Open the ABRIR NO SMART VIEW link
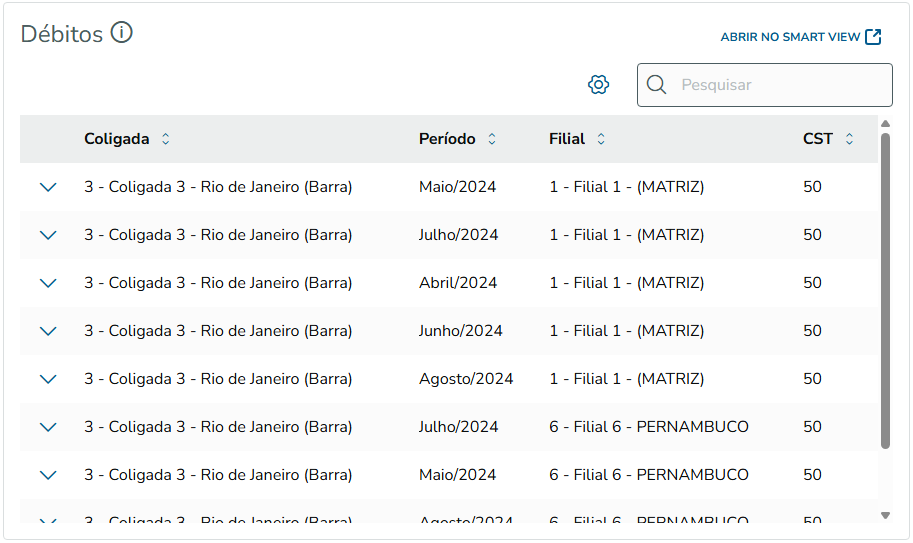The image size is (913, 543). tap(790, 37)
